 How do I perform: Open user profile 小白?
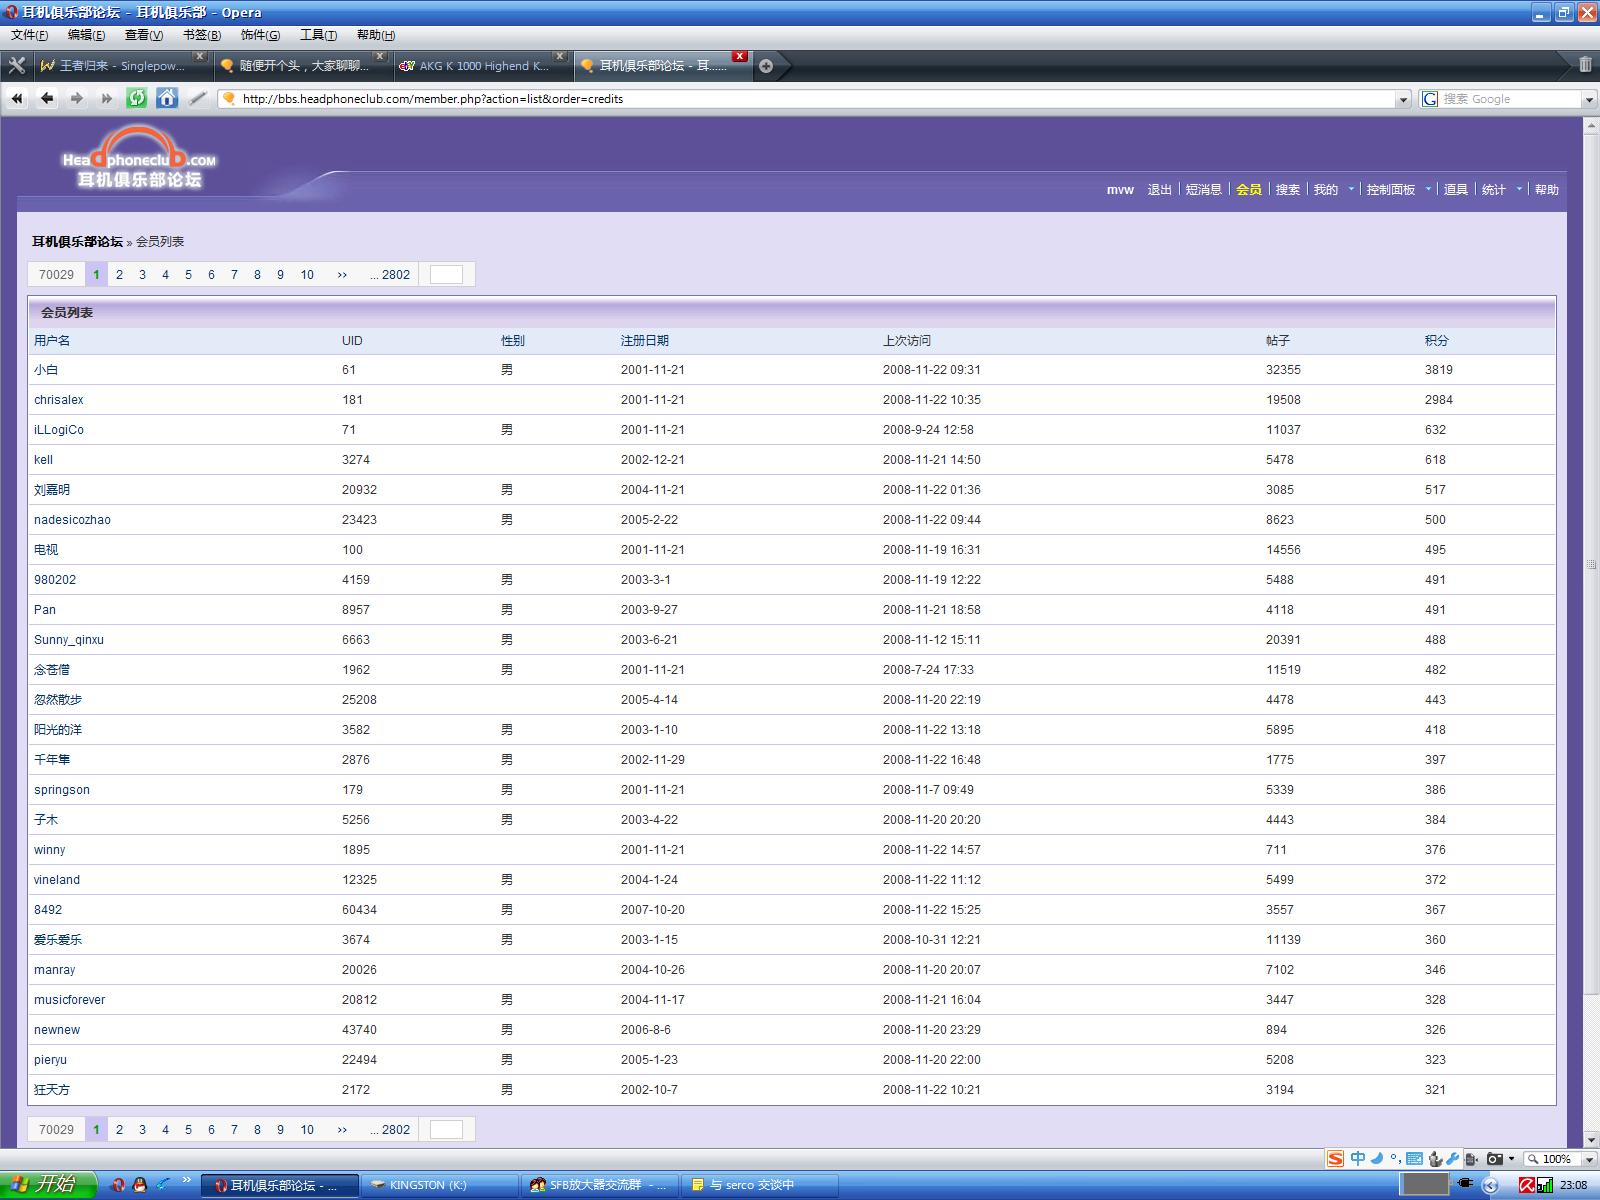pyautogui.click(x=46, y=370)
